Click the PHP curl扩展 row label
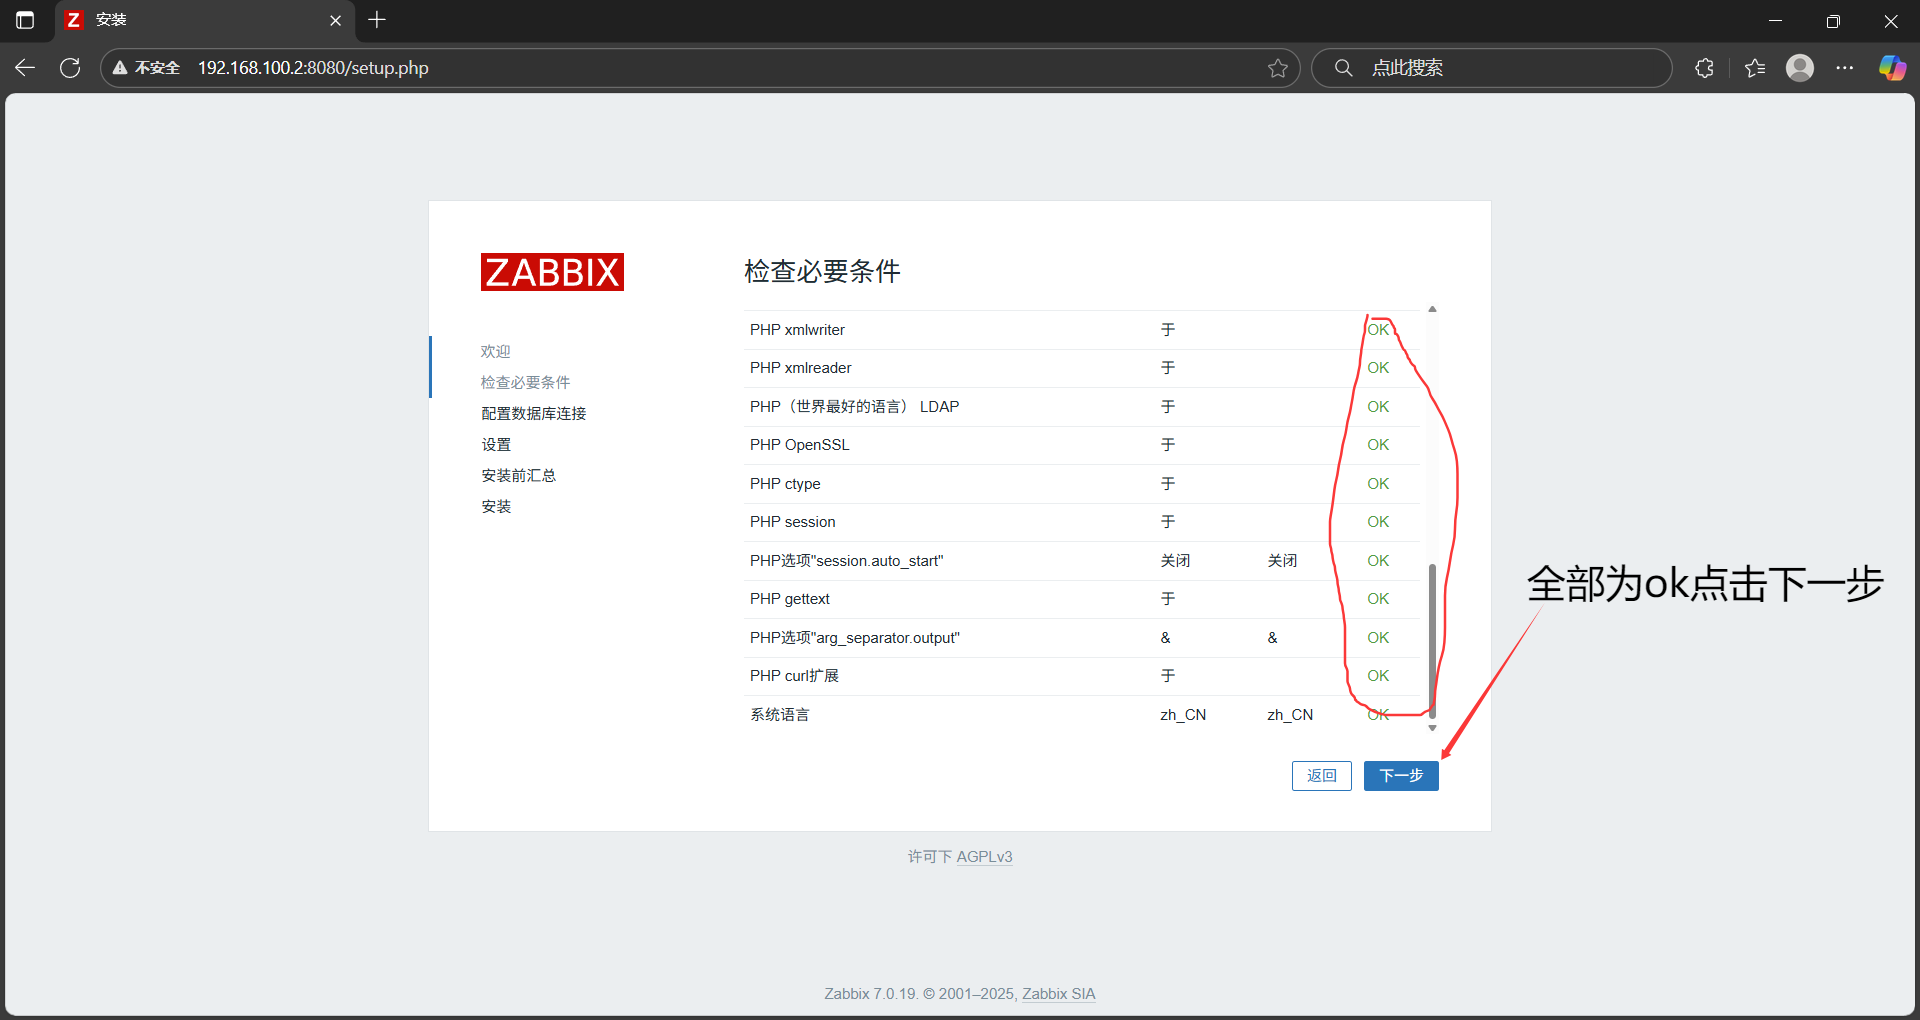This screenshot has width=1920, height=1020. (794, 676)
